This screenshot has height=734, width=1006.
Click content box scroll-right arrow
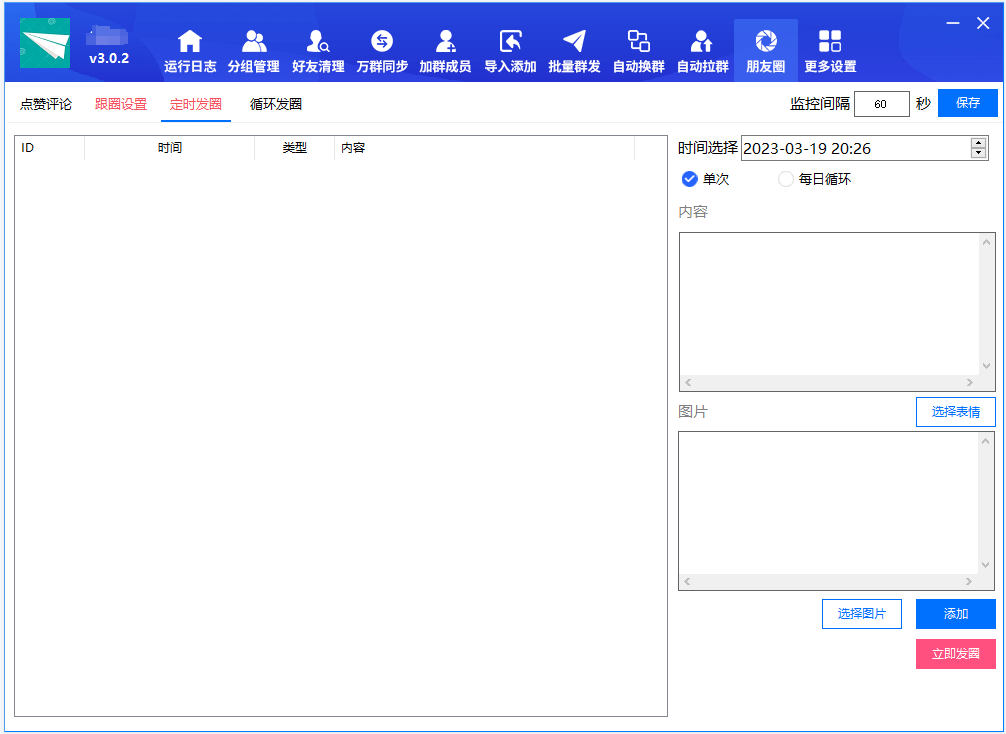[x=969, y=382]
